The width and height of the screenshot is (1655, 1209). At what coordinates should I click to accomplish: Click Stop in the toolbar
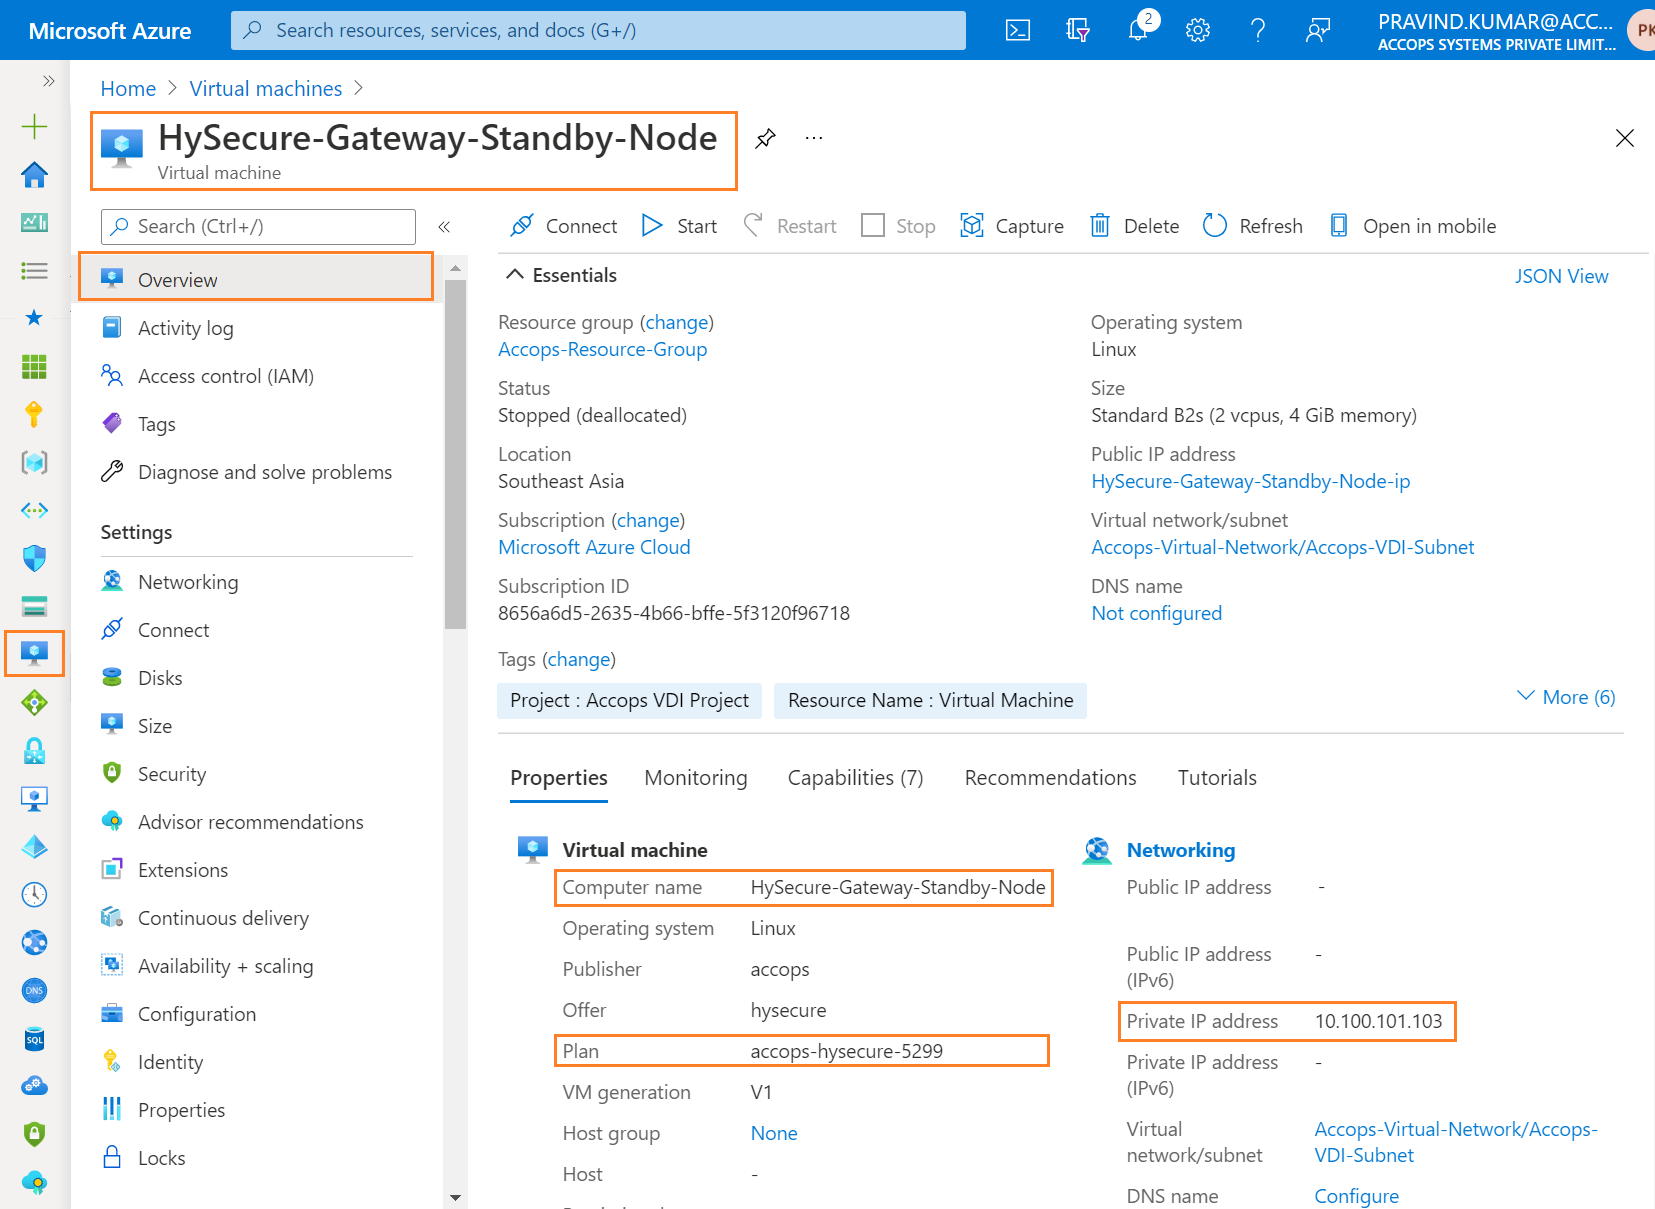pos(898,226)
